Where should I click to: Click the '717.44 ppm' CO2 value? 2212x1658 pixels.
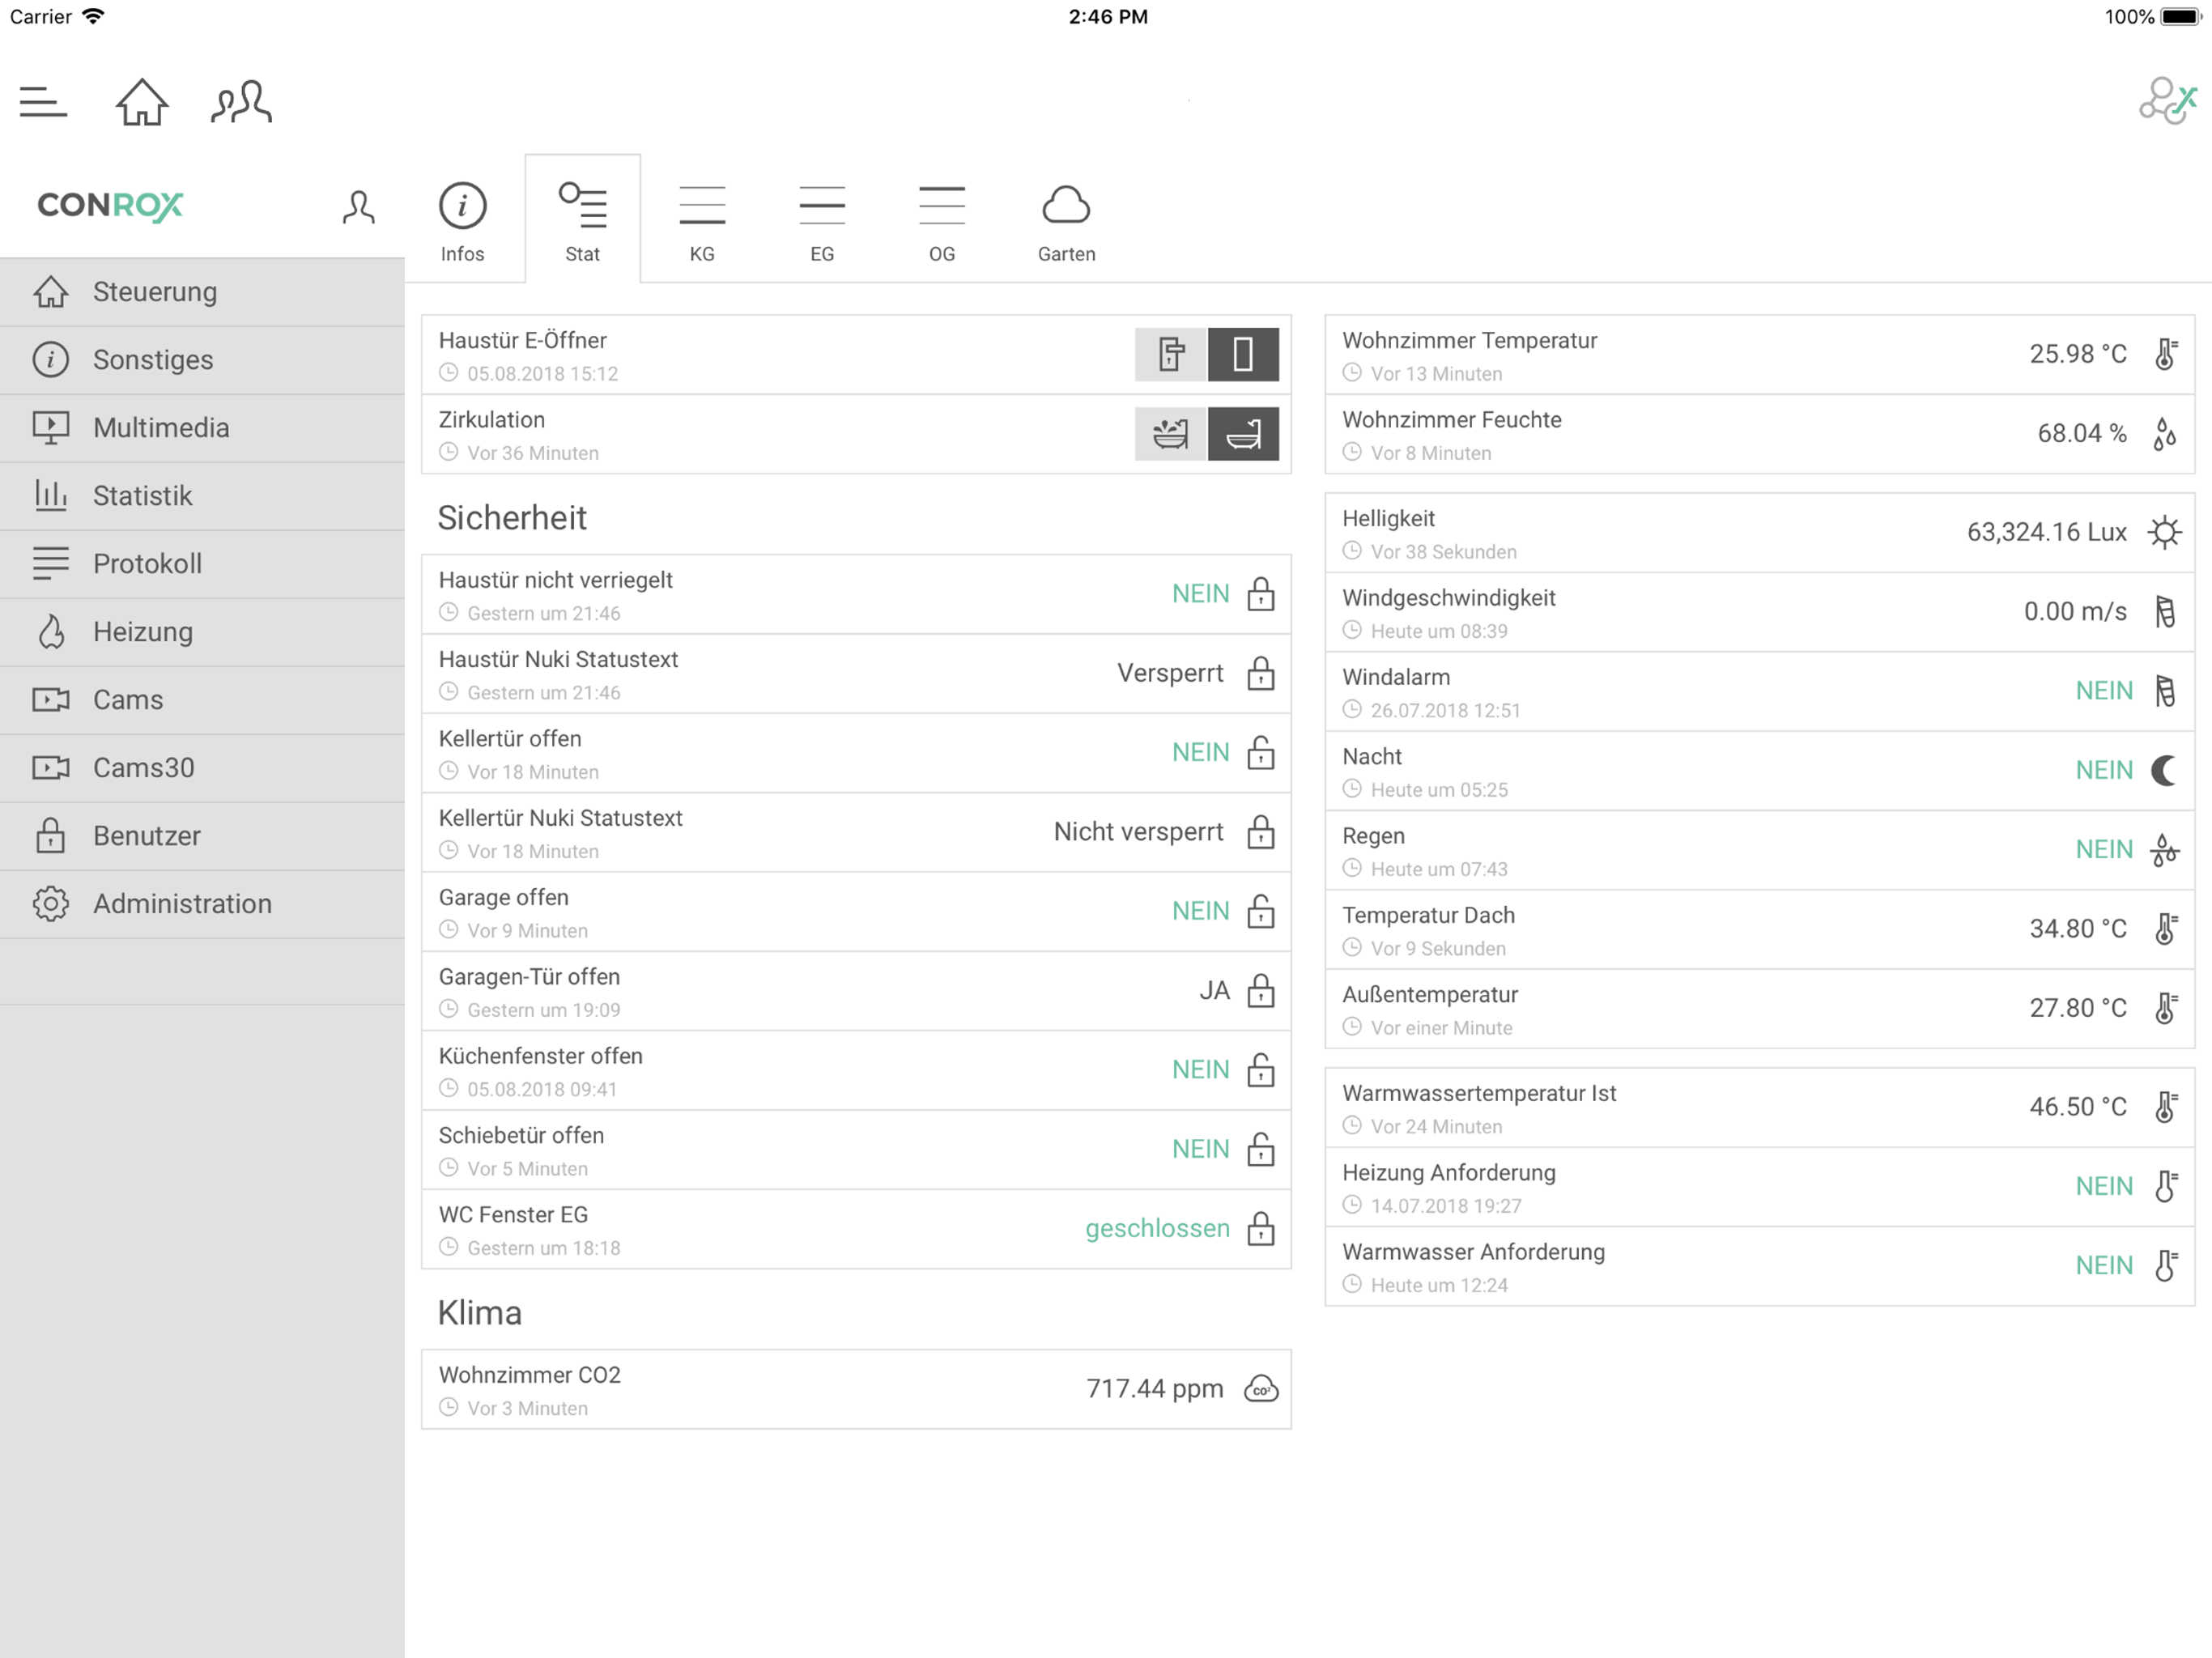click(x=1155, y=1389)
